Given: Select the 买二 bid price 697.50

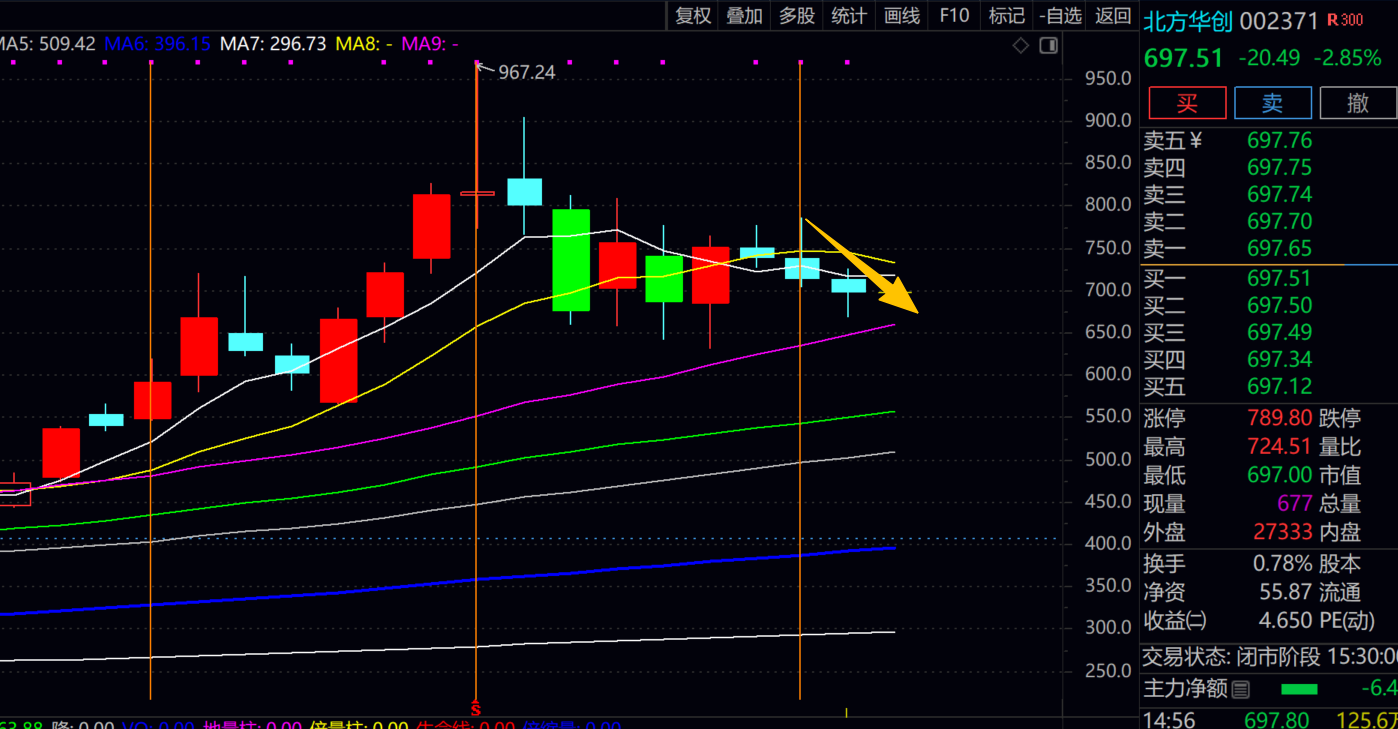Looking at the screenshot, I should coord(1279,306).
